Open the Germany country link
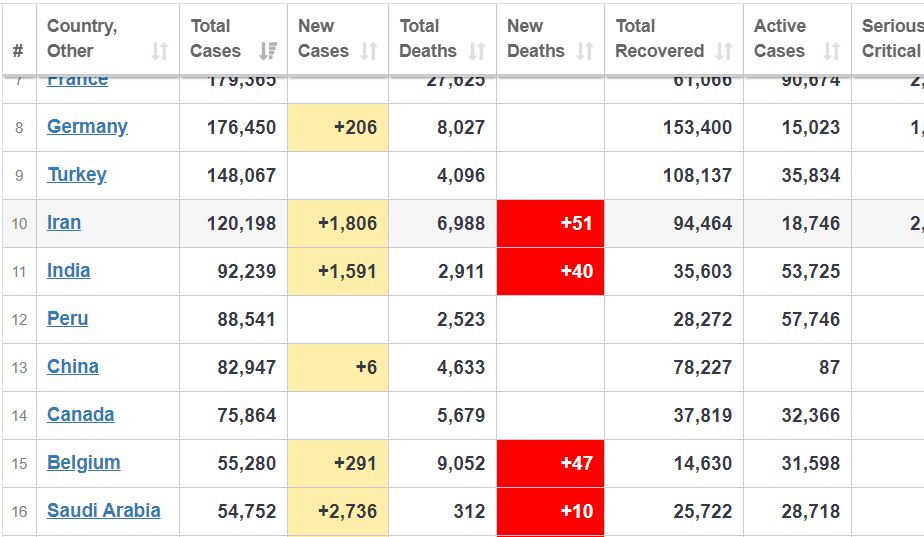 pyautogui.click(x=87, y=127)
